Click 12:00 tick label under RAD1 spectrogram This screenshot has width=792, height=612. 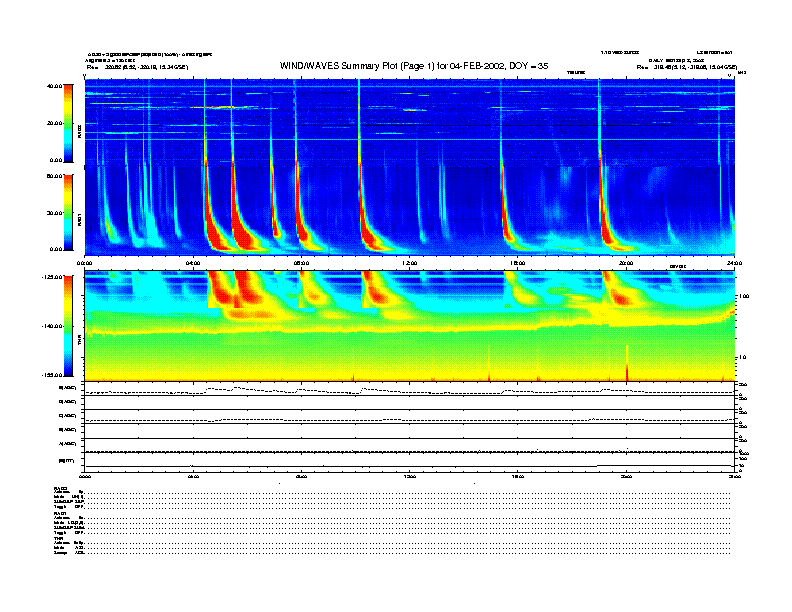(x=410, y=263)
